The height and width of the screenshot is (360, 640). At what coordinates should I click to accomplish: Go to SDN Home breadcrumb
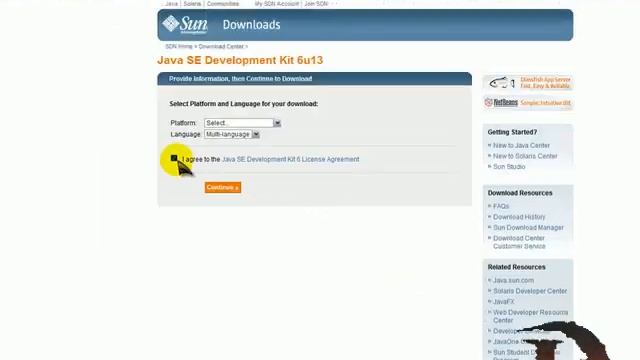179,47
